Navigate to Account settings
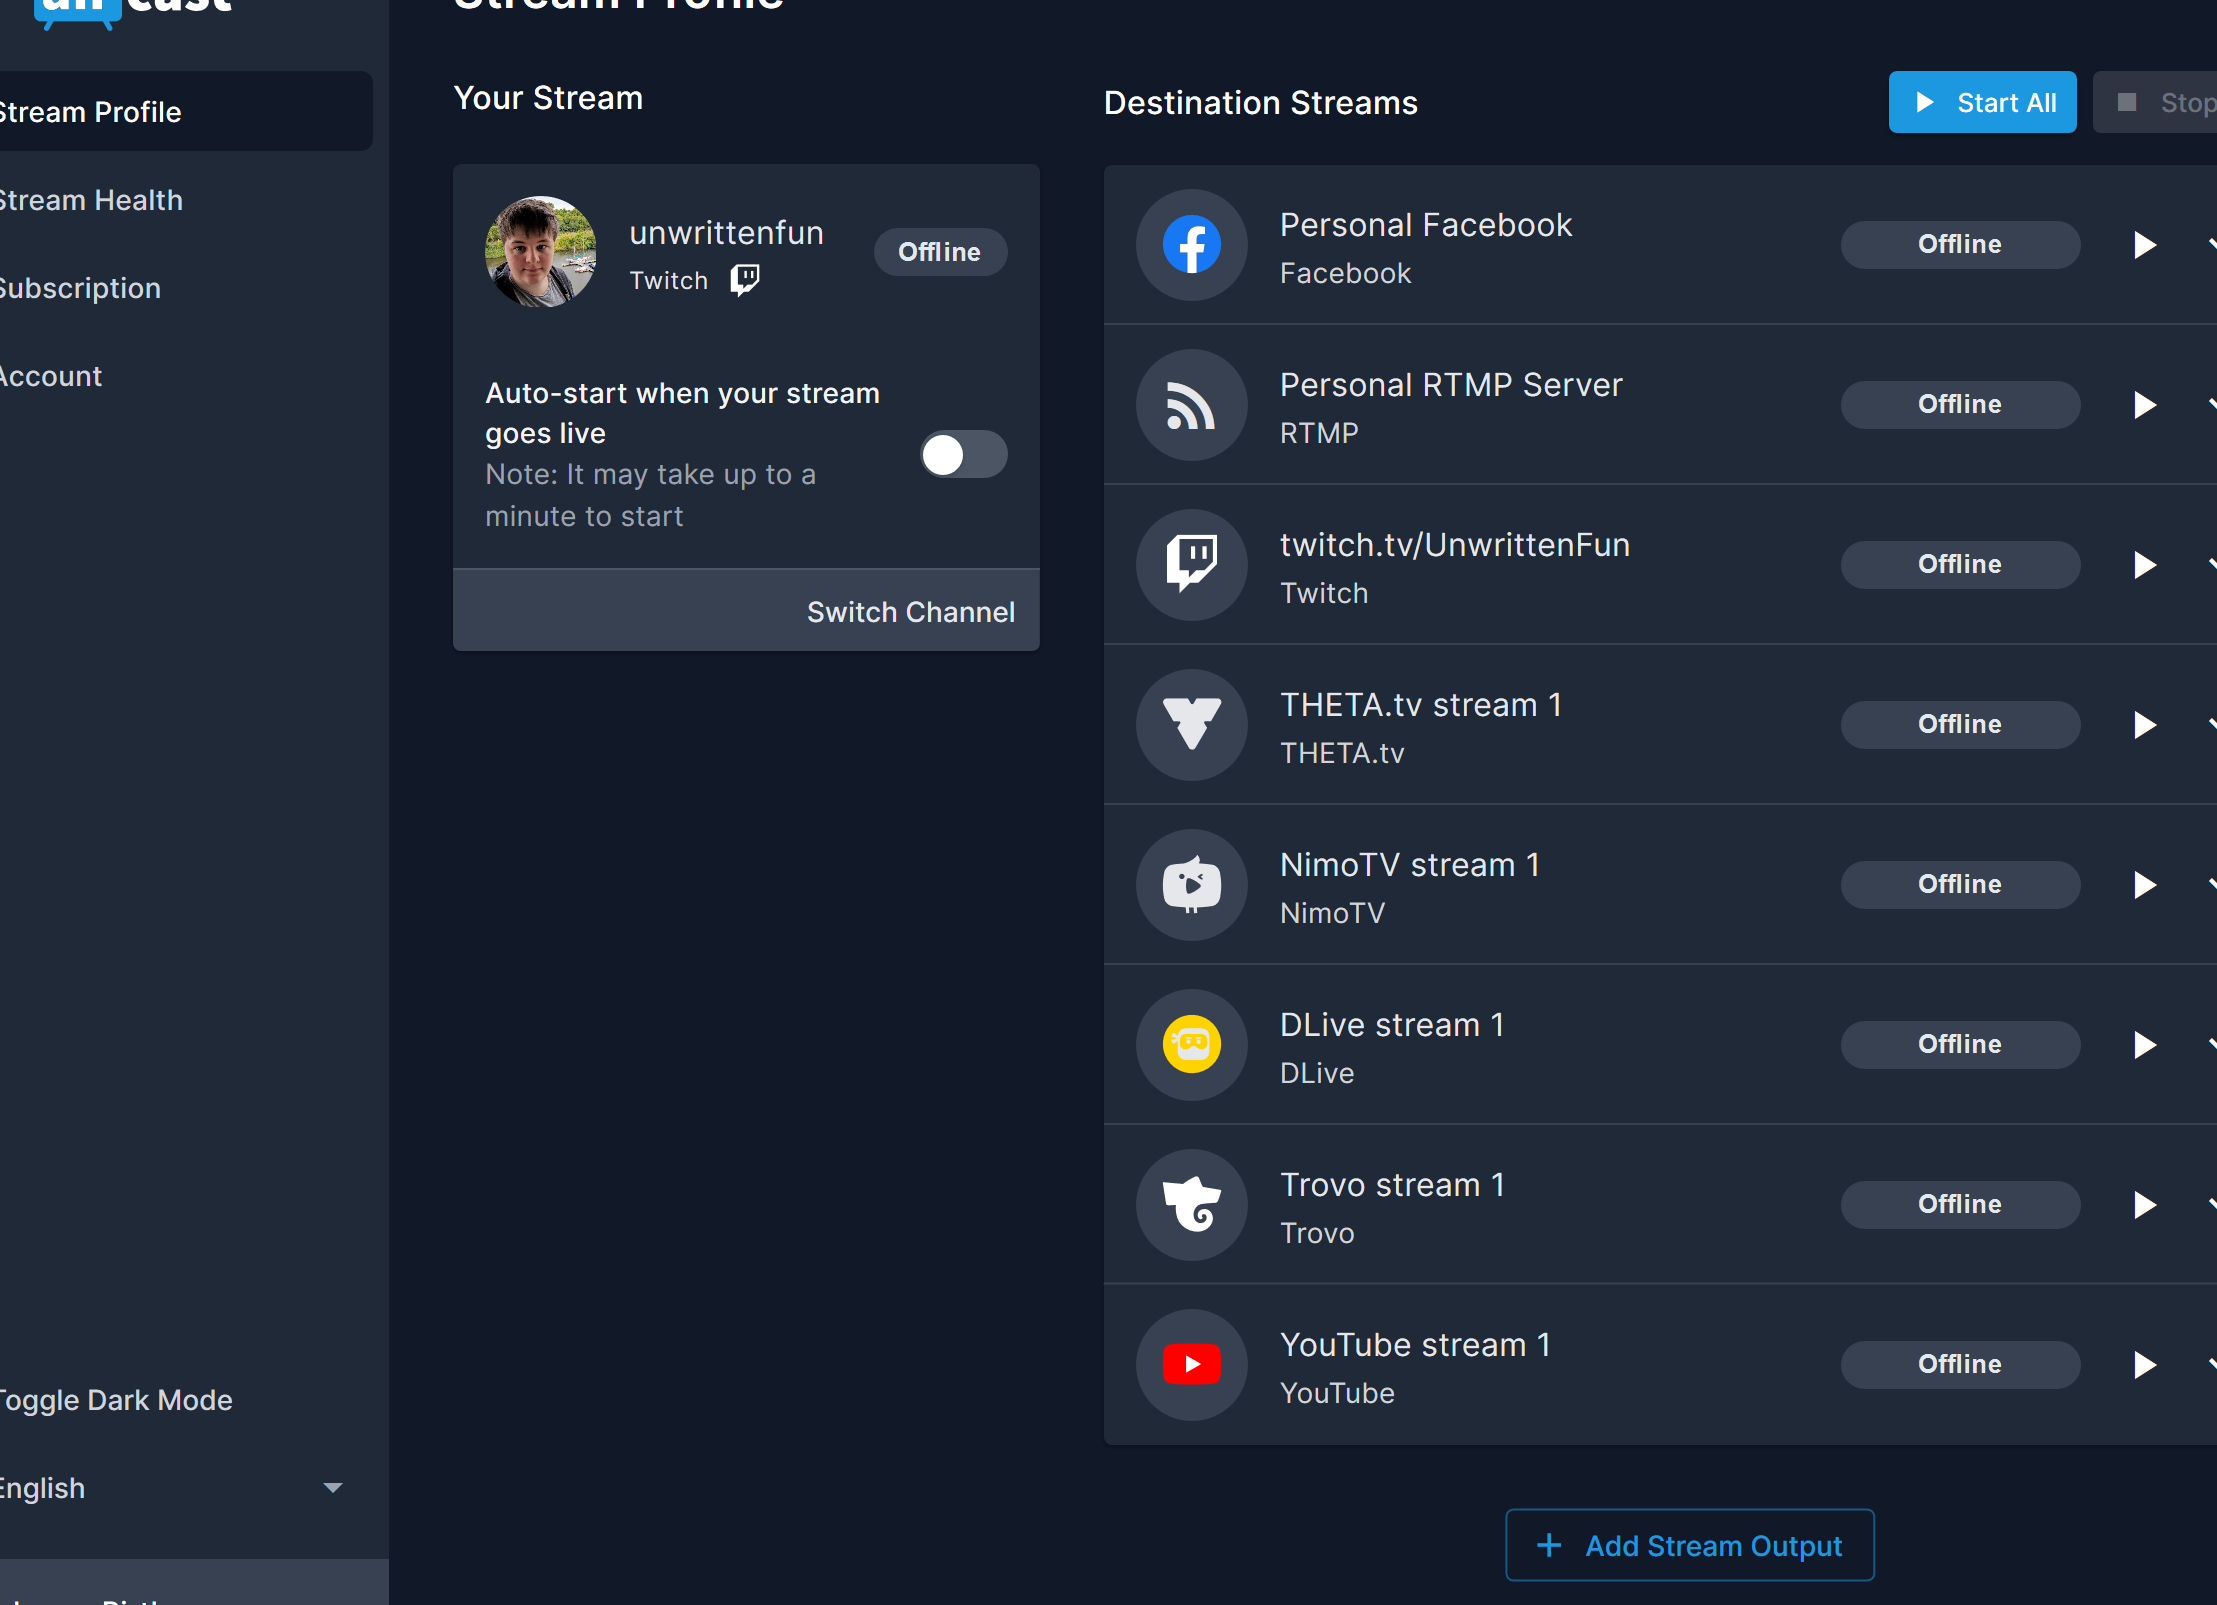2217x1605 pixels. tap(51, 376)
